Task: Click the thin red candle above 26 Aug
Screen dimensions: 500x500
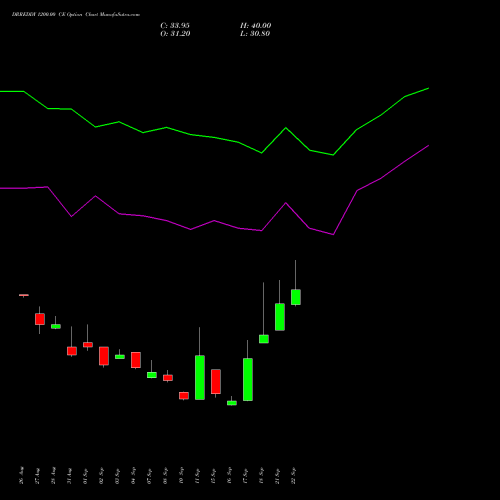Action: tap(24, 295)
